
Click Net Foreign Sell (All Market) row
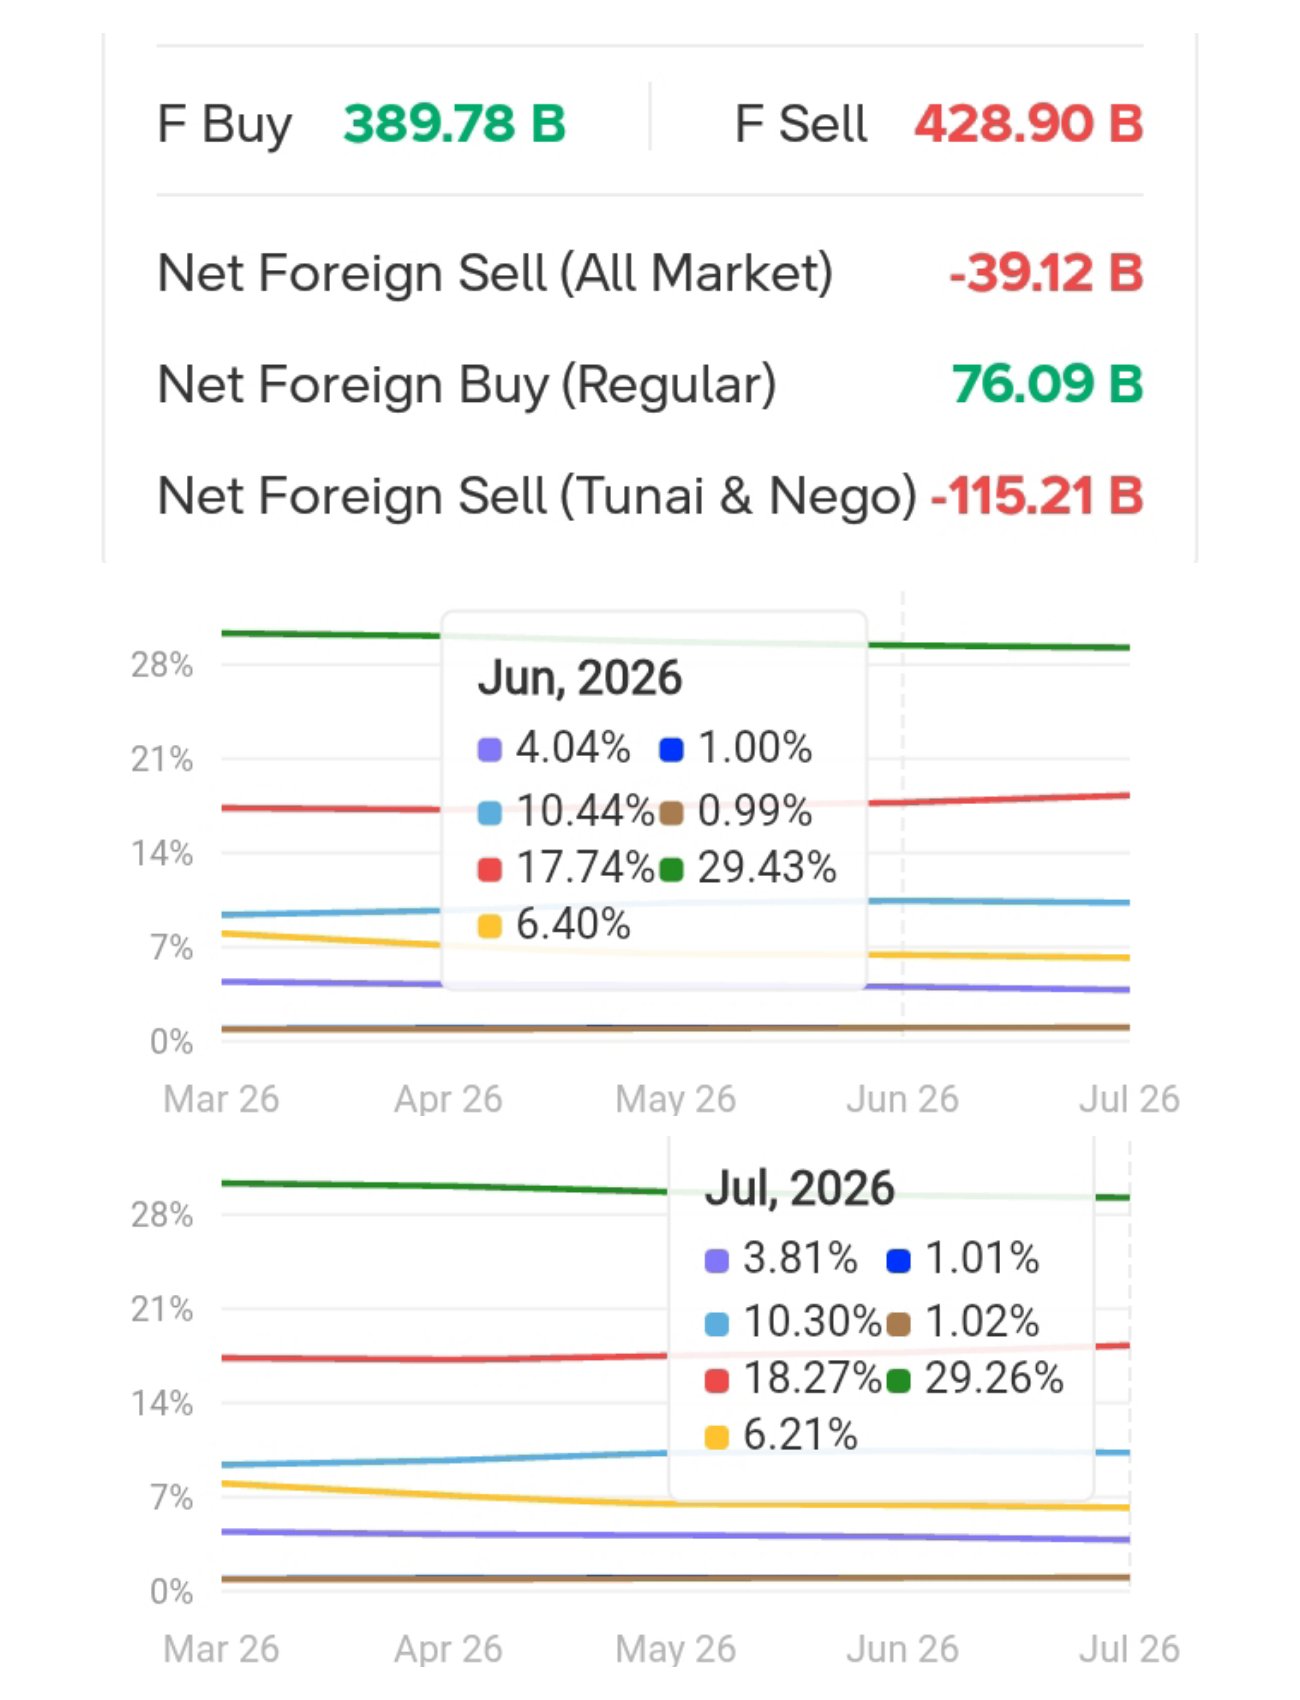pos(650,273)
